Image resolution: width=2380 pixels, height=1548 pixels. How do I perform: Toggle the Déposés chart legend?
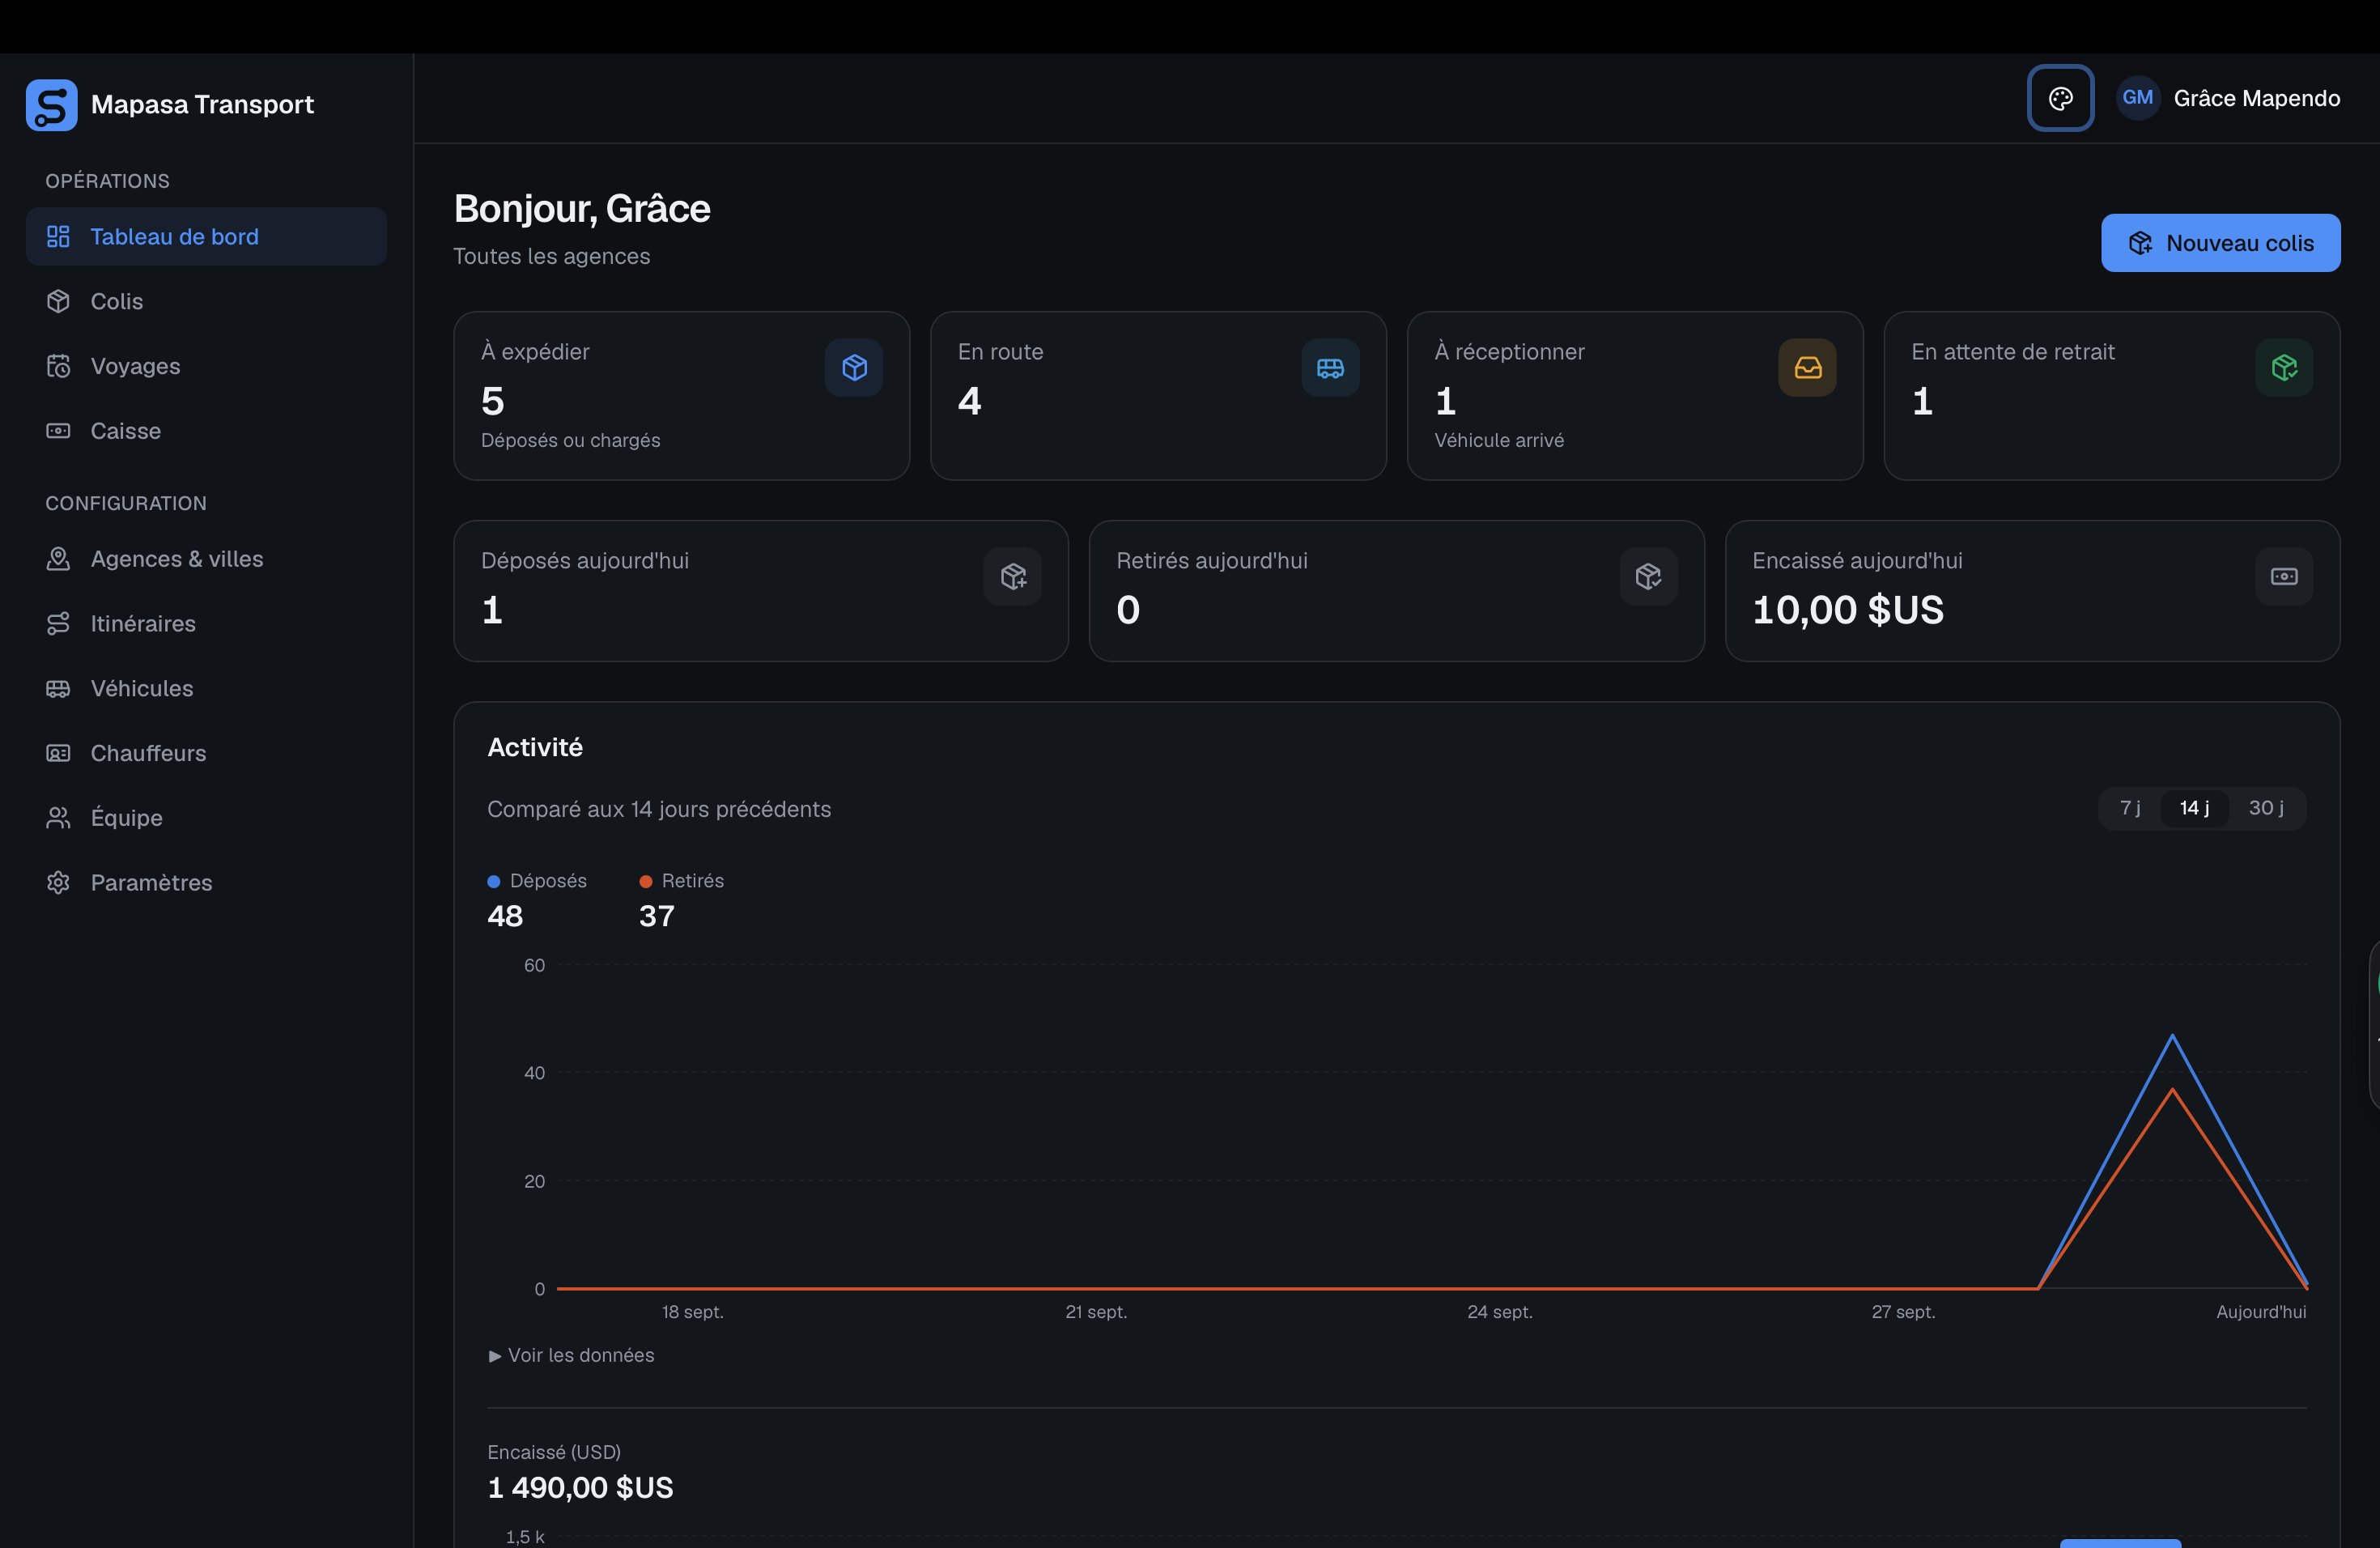(x=537, y=881)
